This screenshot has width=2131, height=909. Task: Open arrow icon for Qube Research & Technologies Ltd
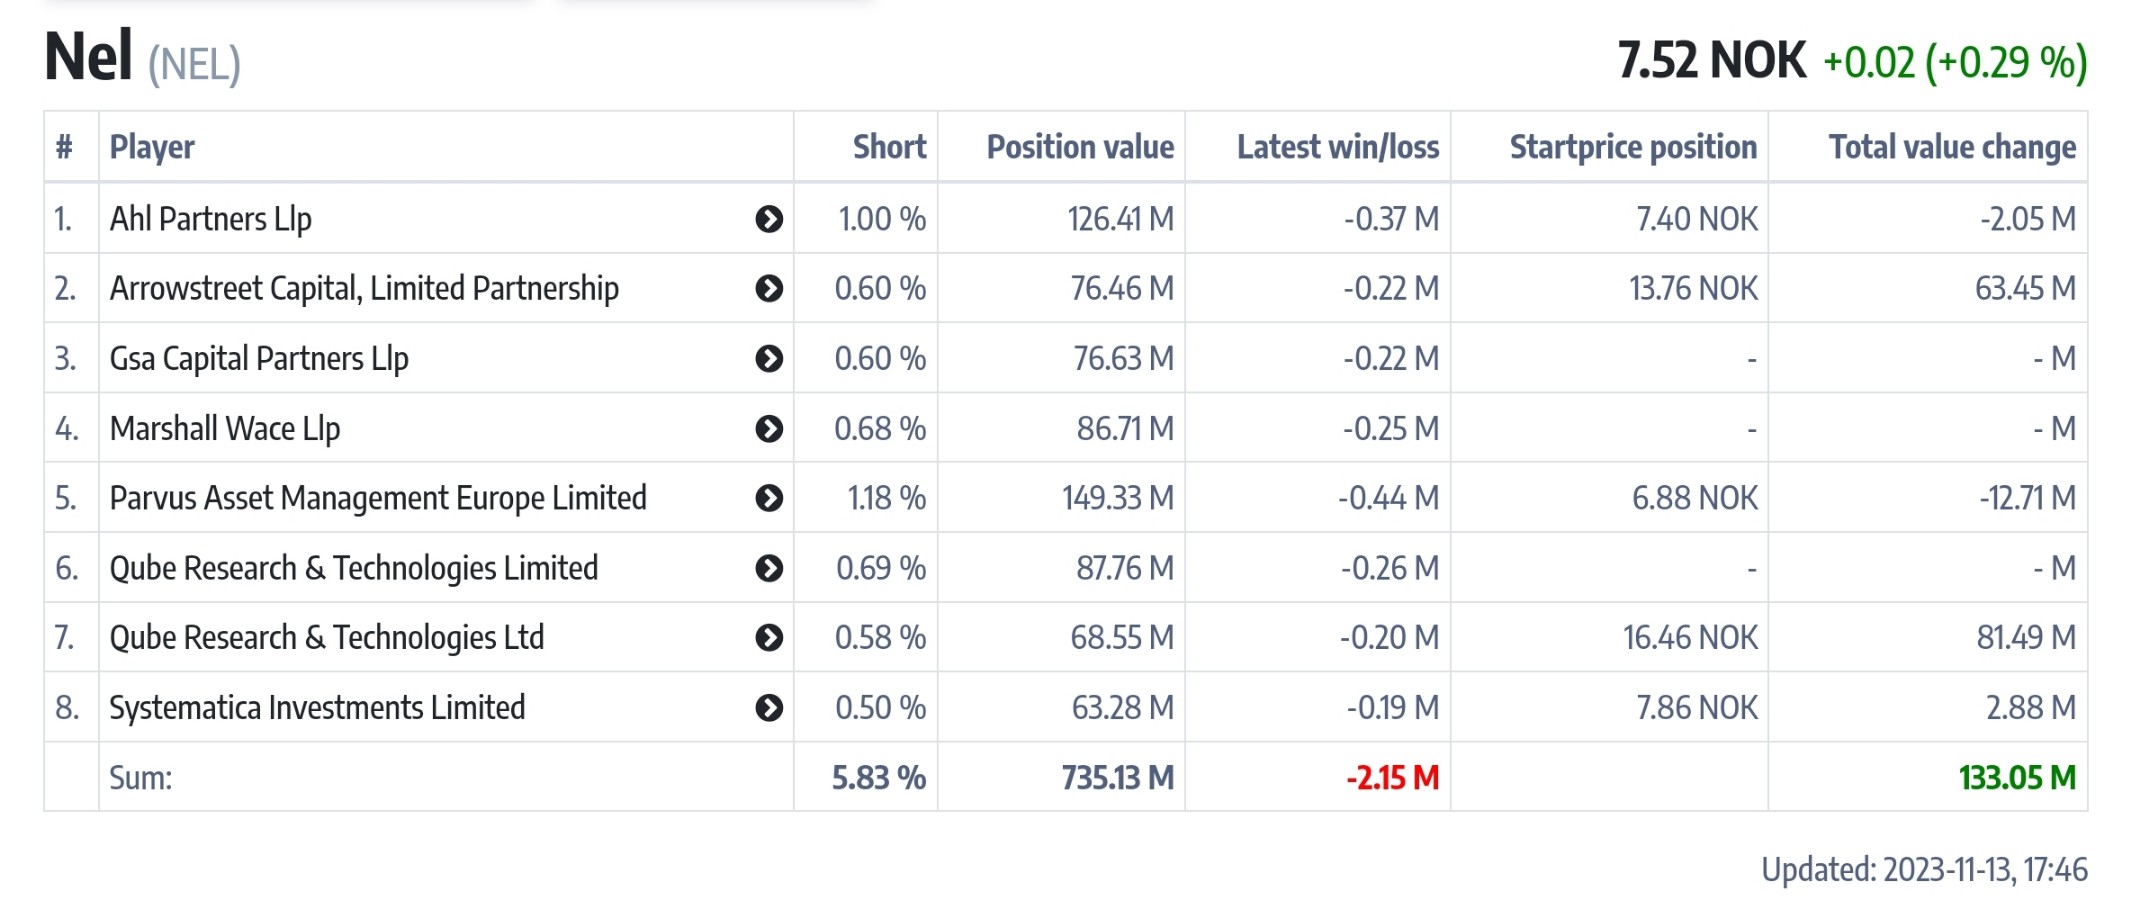pyautogui.click(x=768, y=638)
